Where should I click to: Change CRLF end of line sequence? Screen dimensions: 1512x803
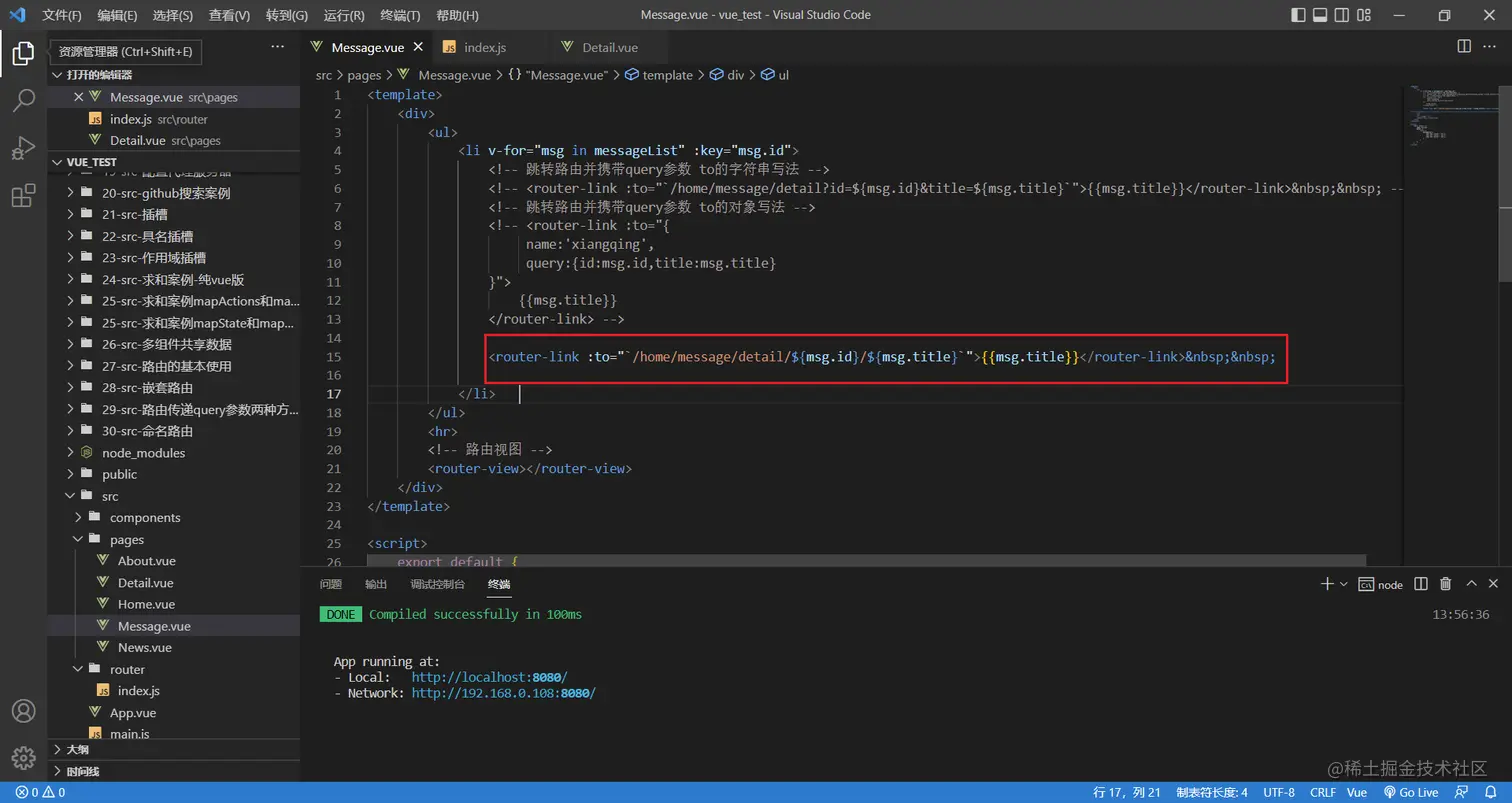click(1323, 792)
